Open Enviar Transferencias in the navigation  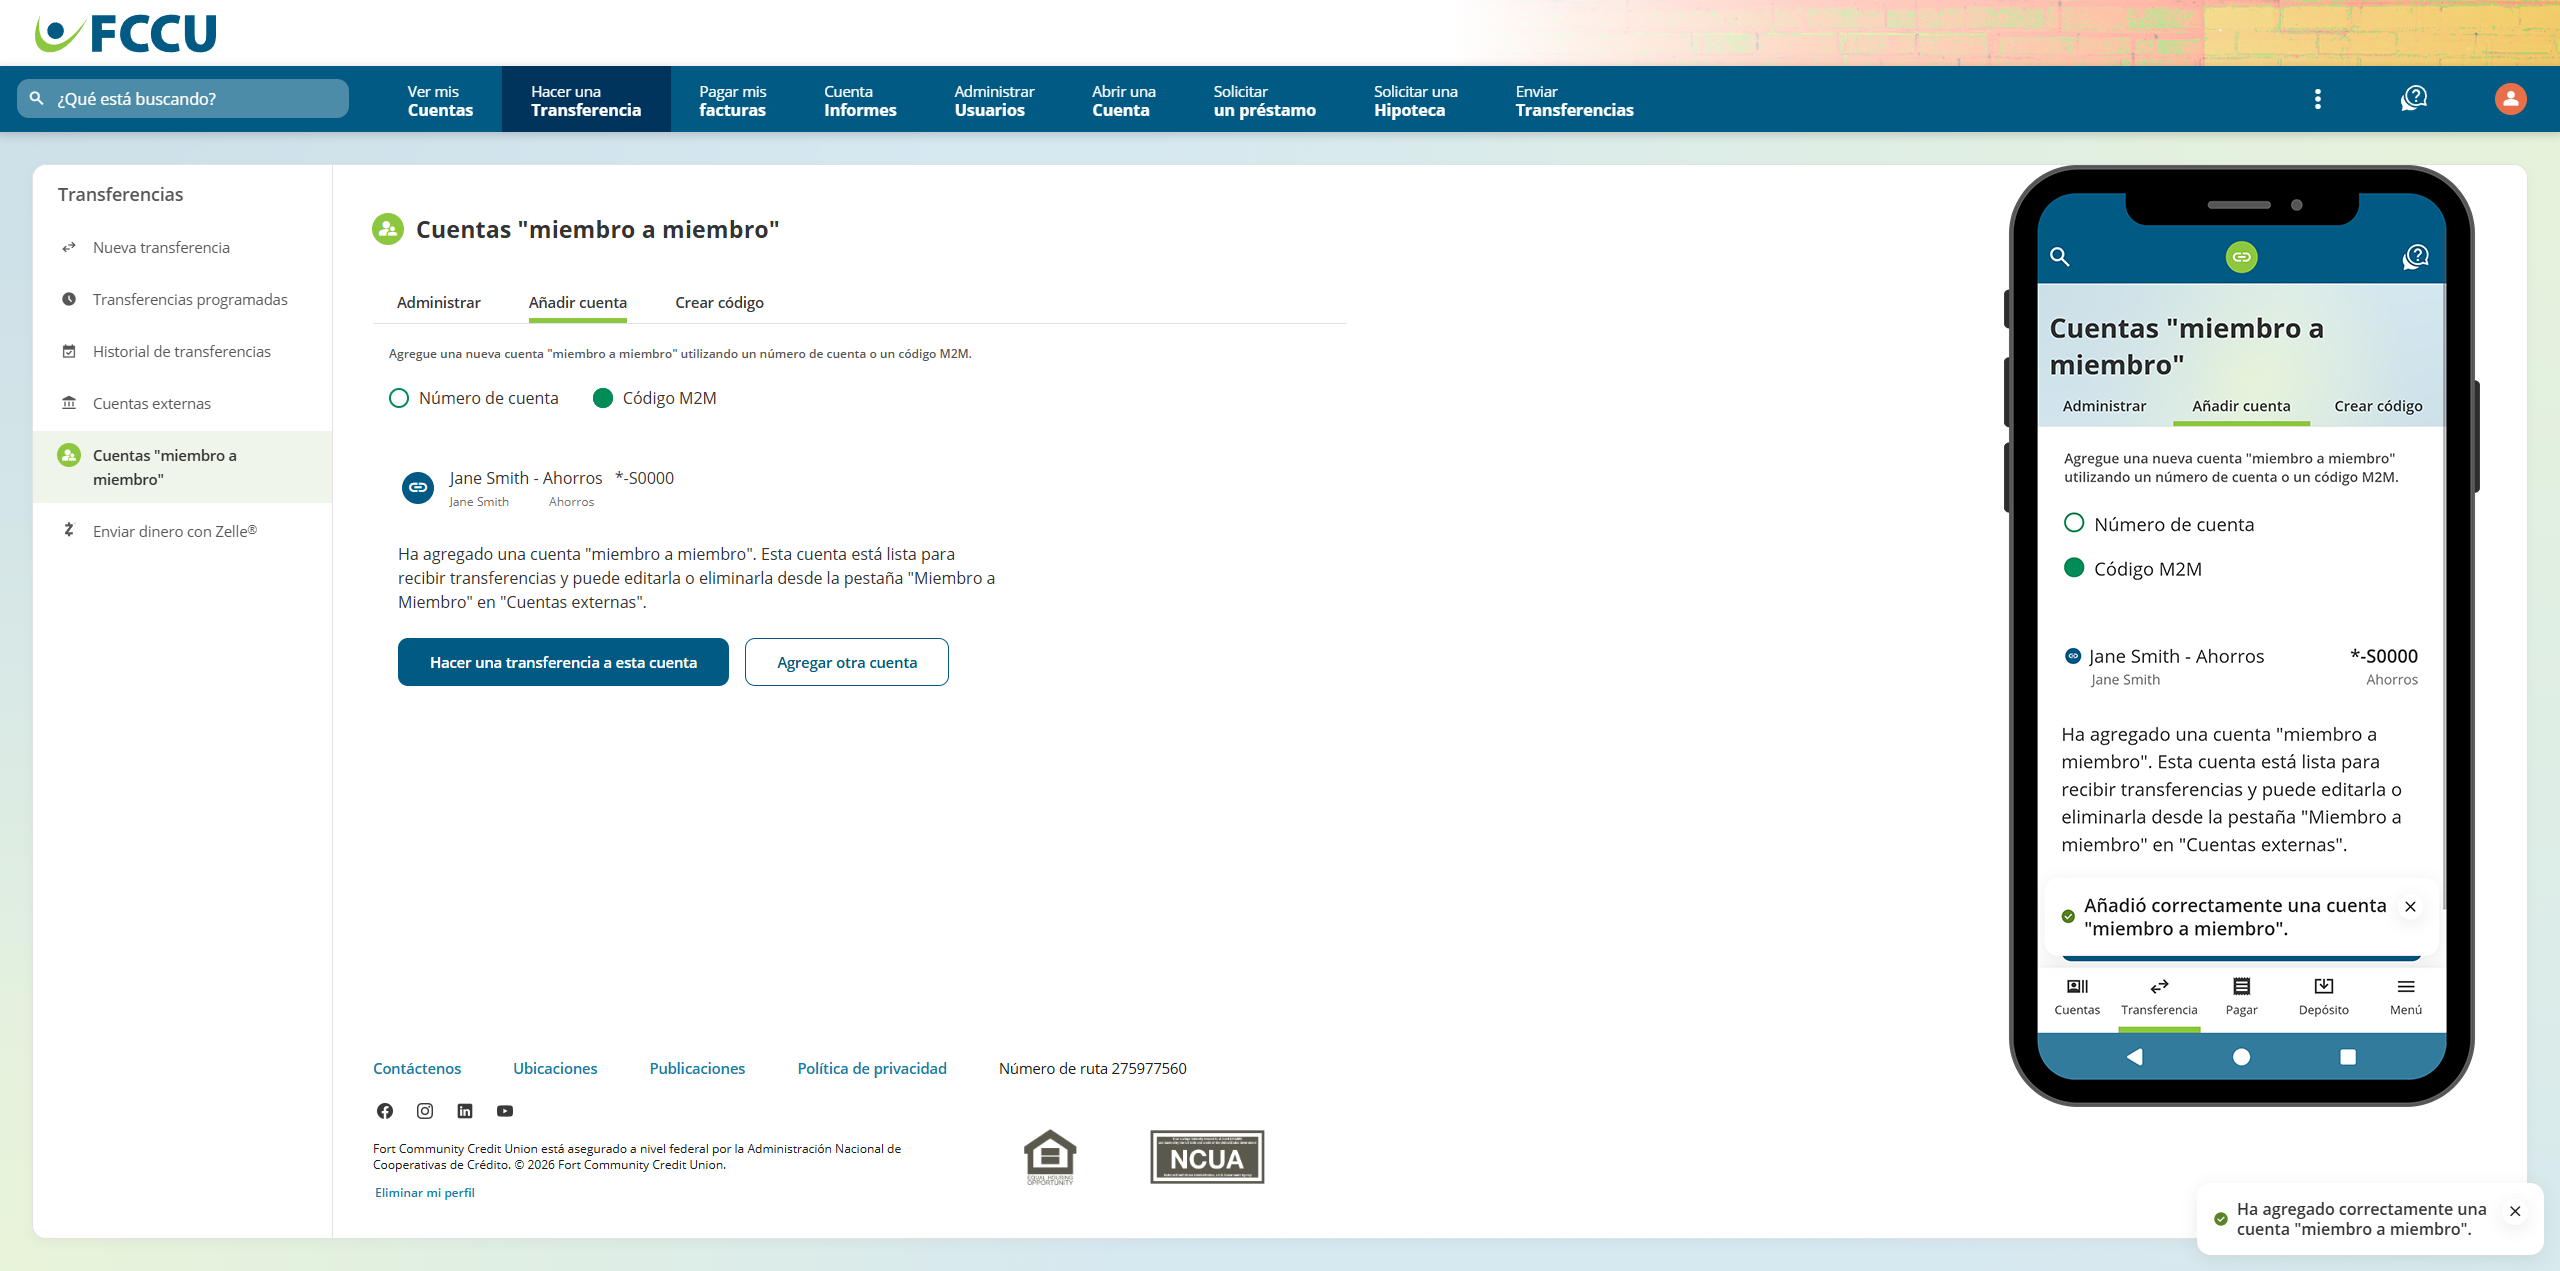[x=1574, y=100]
